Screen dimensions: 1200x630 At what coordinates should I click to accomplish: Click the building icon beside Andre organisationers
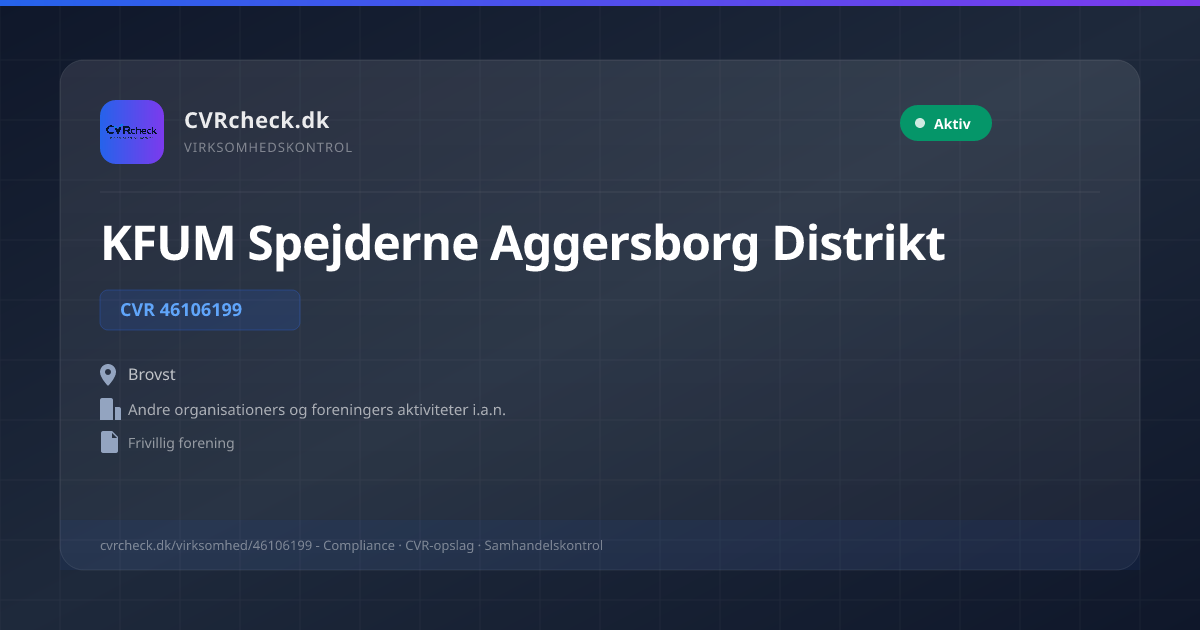(110, 409)
